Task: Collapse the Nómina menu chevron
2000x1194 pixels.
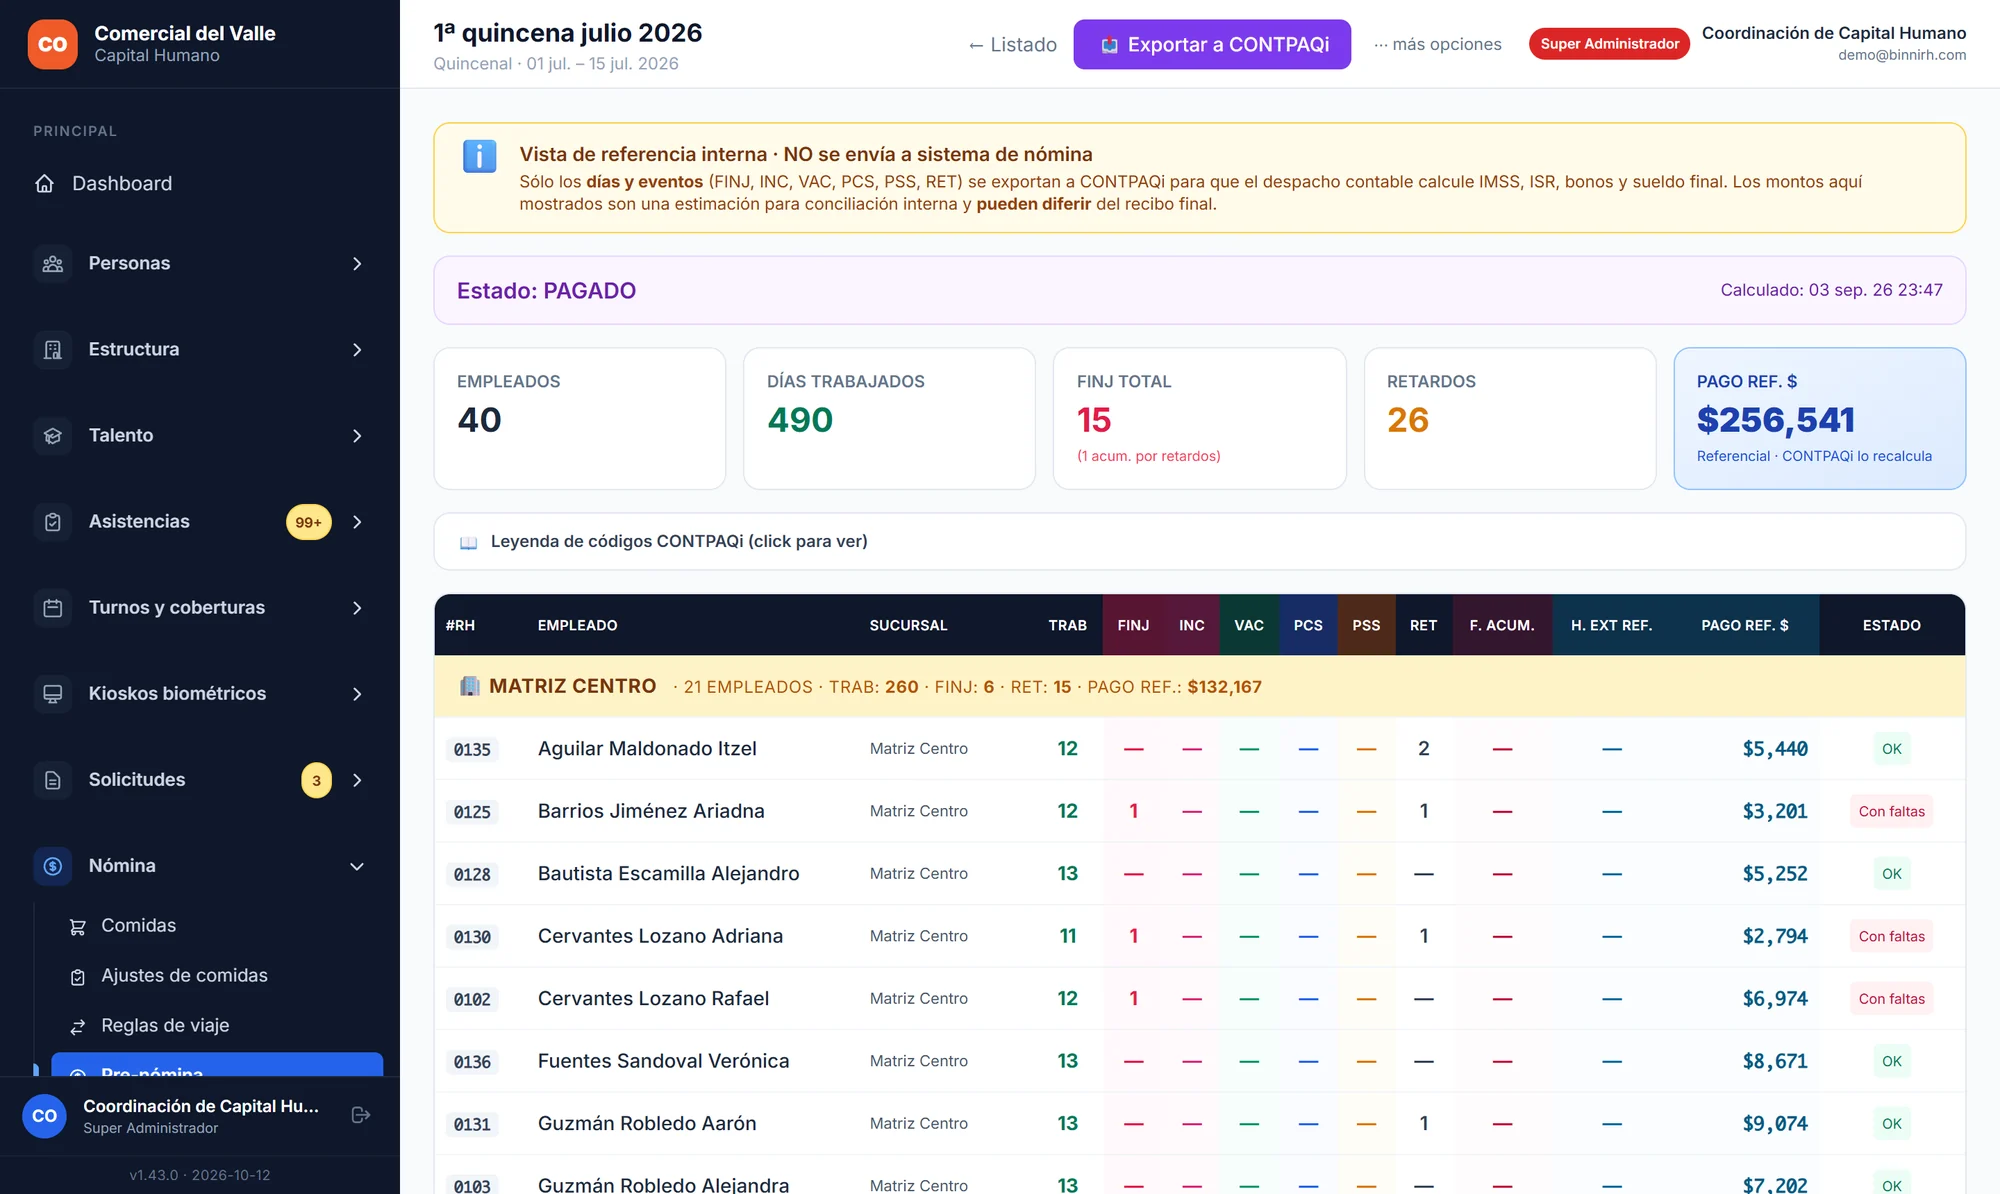Action: click(357, 865)
